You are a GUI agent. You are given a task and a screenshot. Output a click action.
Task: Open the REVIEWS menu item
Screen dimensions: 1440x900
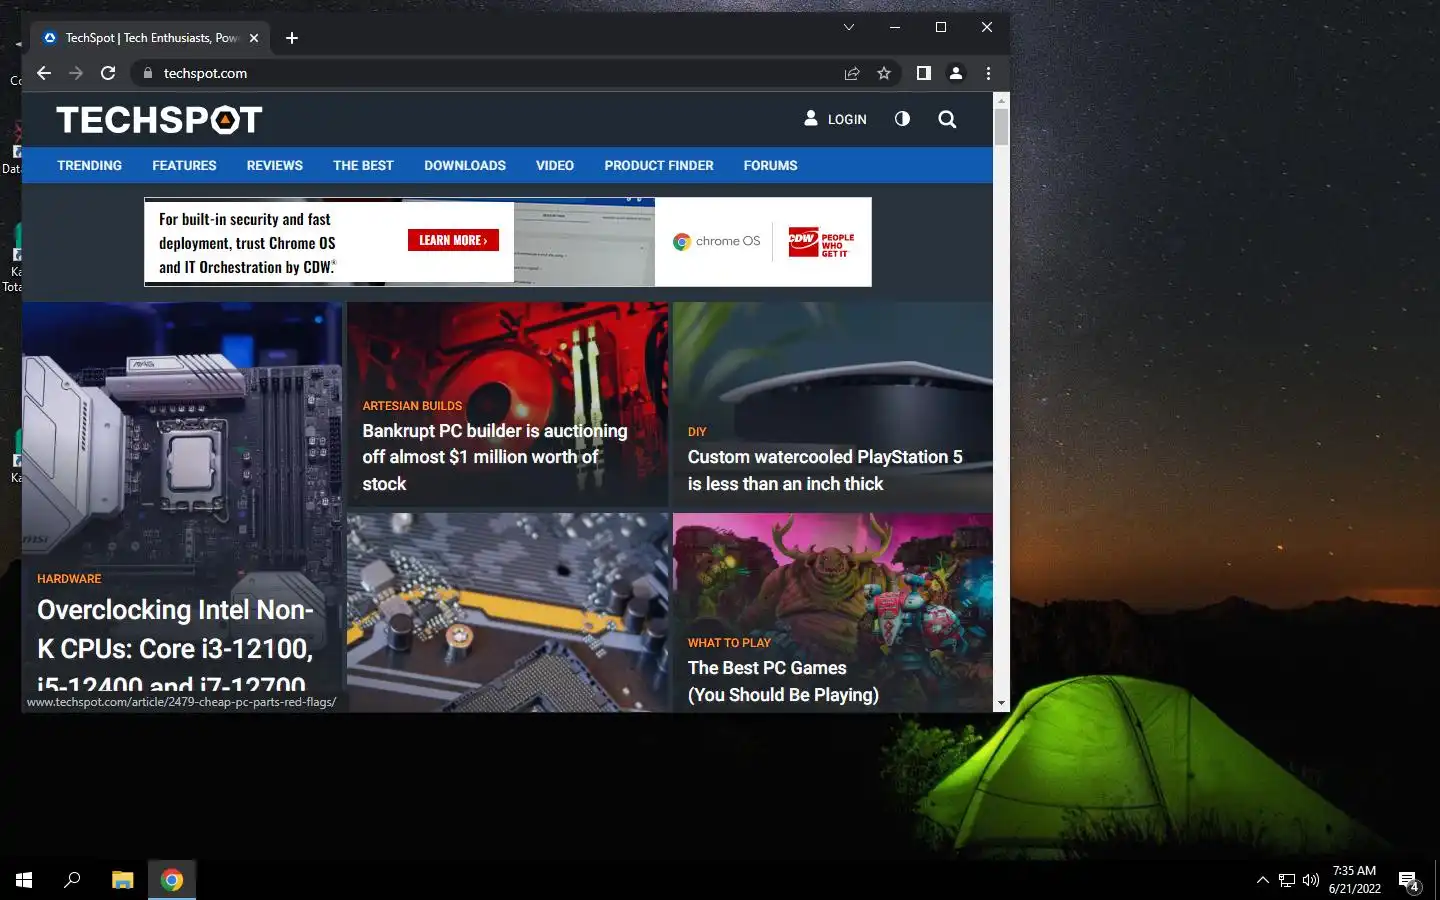click(x=275, y=166)
